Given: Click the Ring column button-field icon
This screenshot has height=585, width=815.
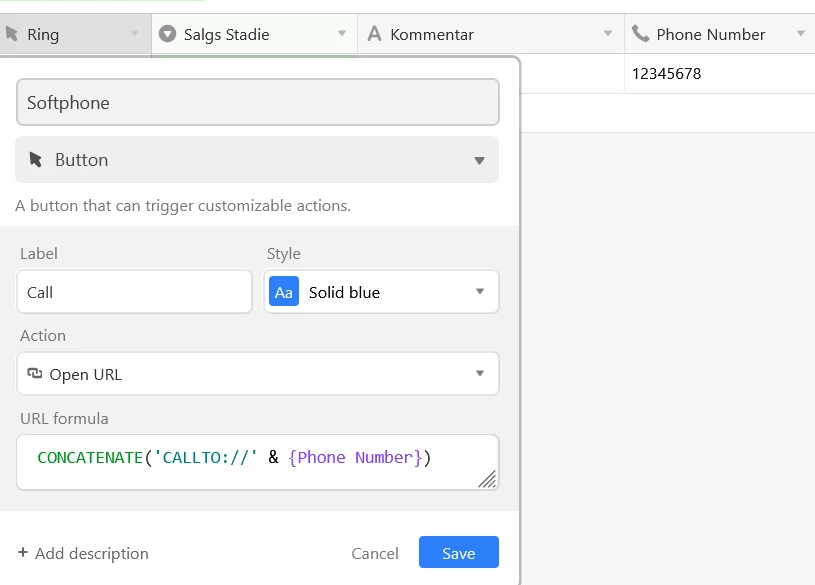Looking at the screenshot, I should click(12, 34).
